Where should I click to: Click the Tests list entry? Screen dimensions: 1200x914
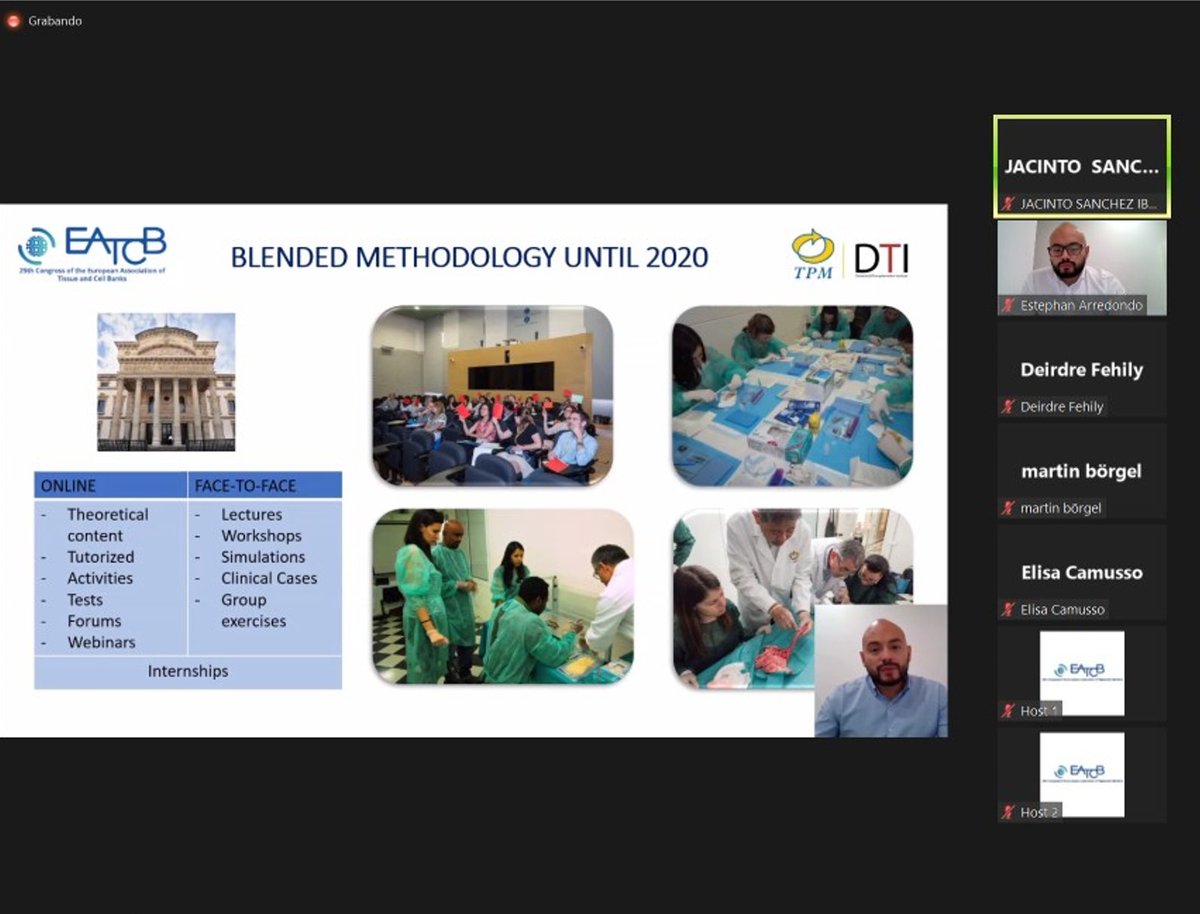(x=85, y=600)
